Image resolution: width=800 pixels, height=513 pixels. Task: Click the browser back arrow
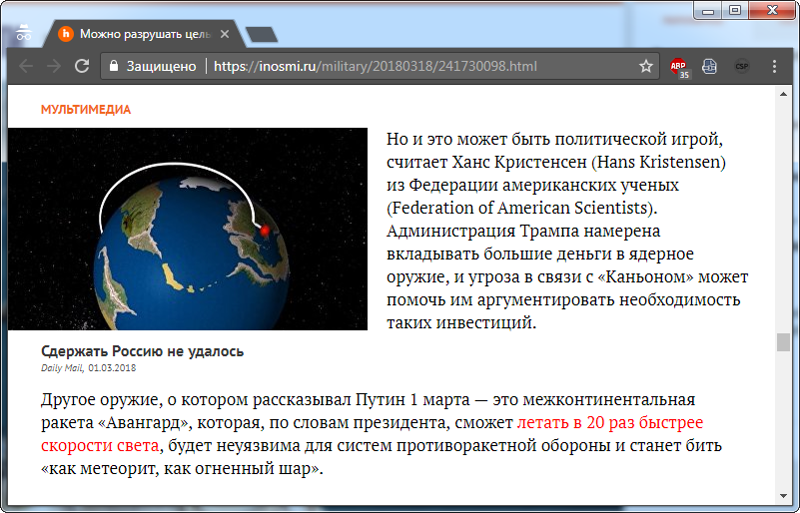pos(26,67)
